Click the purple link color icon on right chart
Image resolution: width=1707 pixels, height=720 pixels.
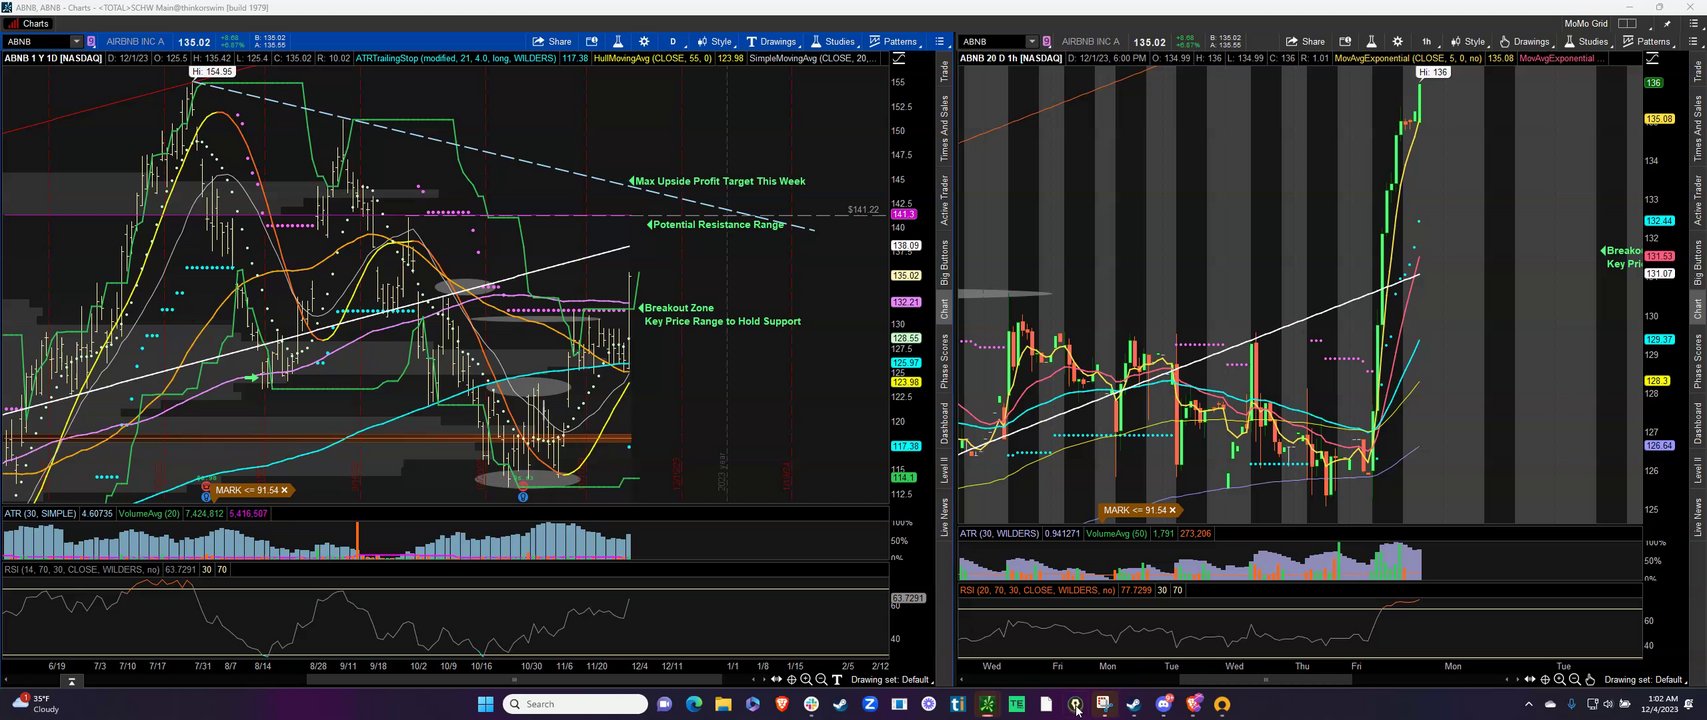[x=1047, y=41]
